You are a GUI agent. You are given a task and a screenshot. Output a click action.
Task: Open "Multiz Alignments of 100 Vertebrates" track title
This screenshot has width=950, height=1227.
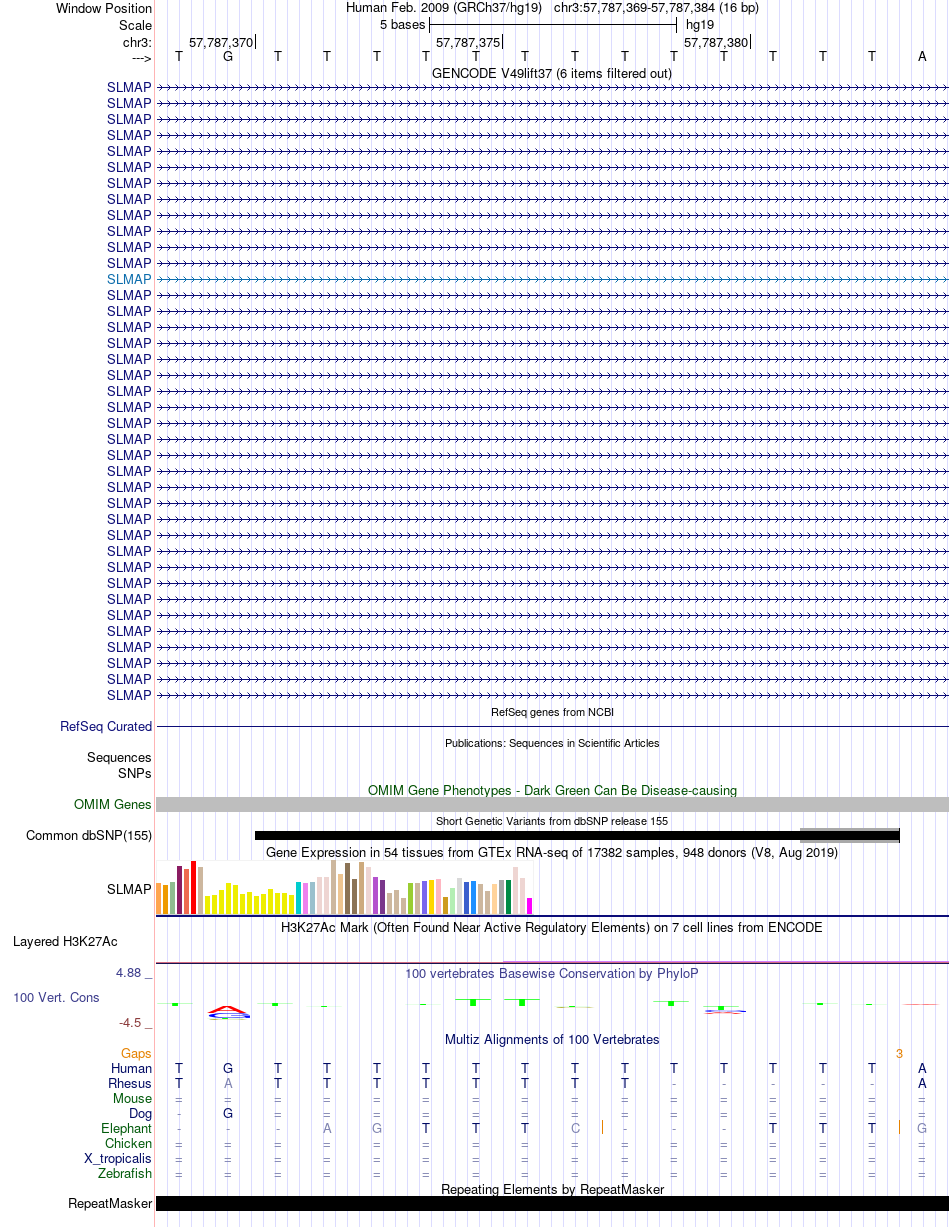click(552, 1039)
